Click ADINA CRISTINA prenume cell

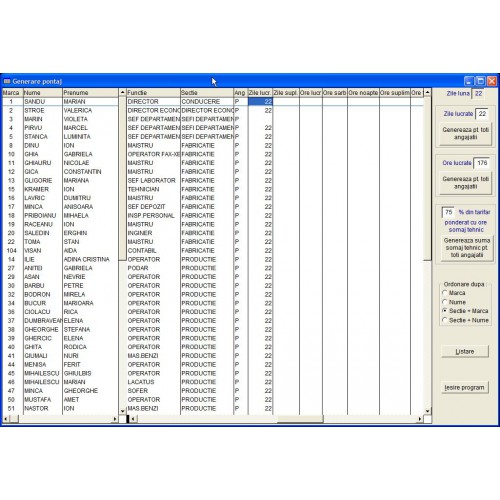click(90, 259)
